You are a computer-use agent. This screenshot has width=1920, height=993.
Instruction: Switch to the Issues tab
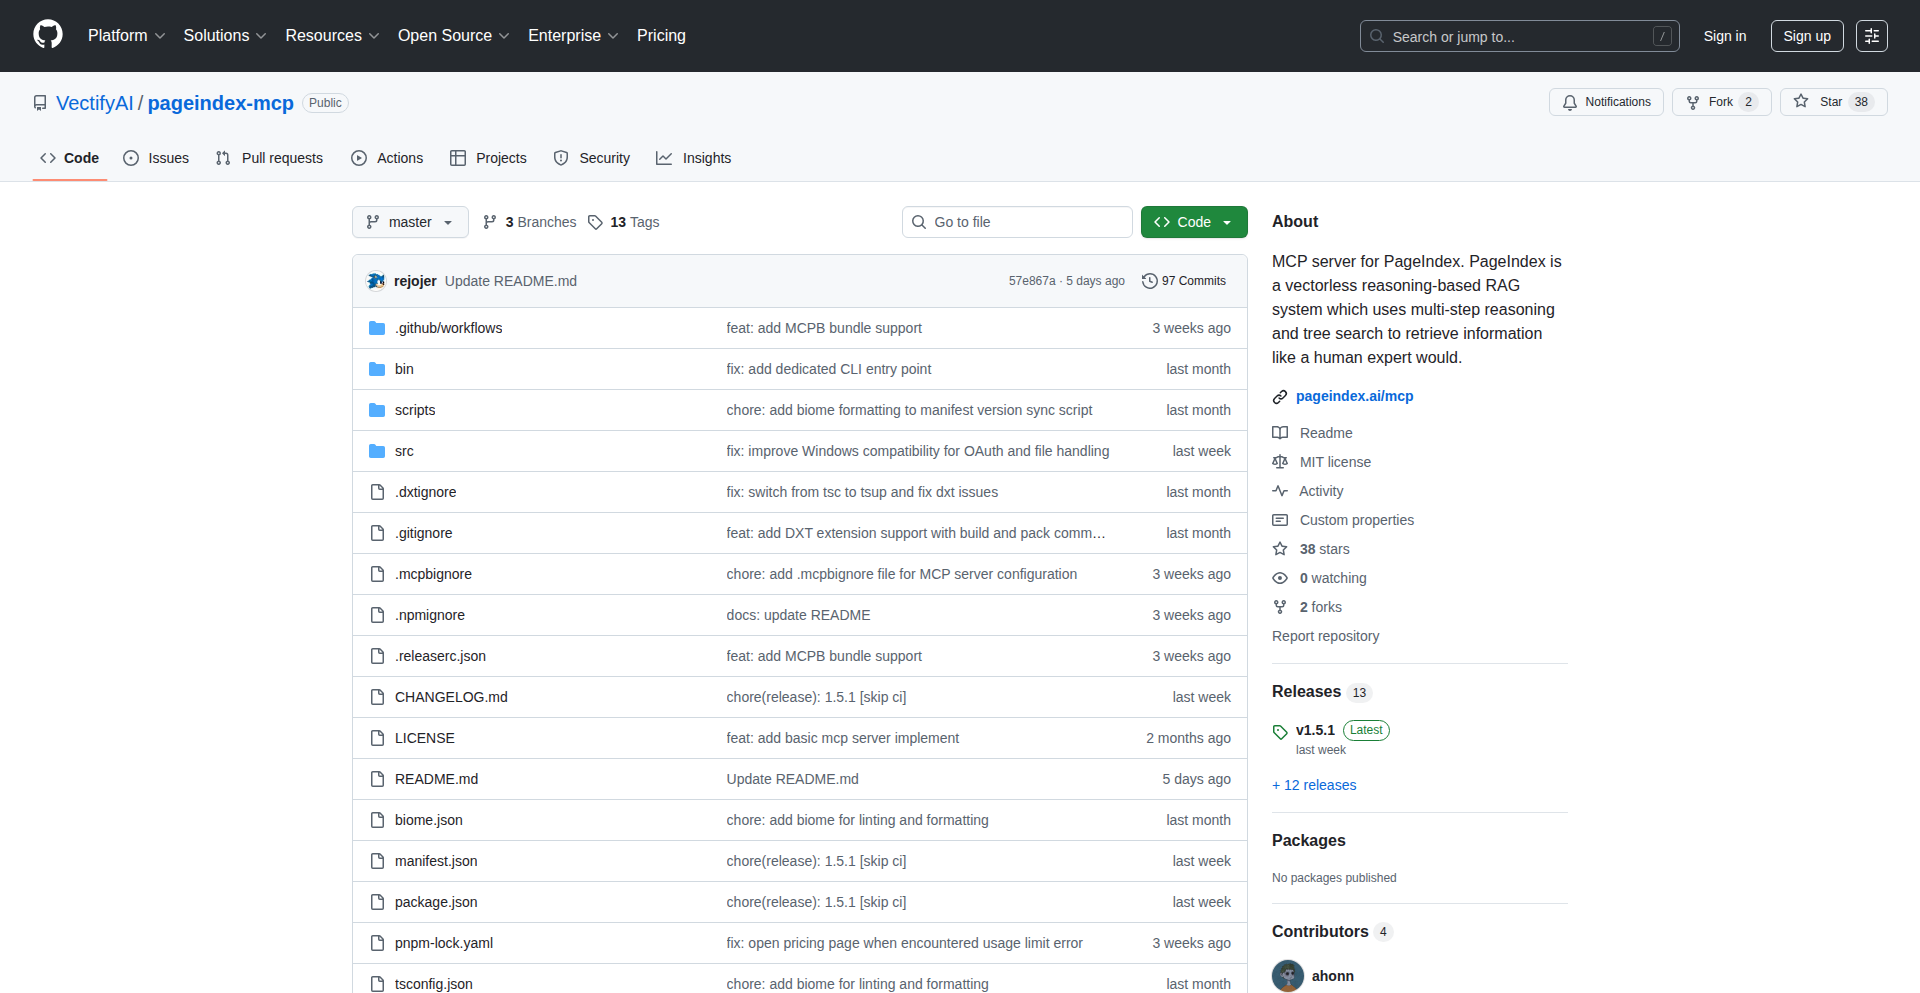(x=156, y=158)
